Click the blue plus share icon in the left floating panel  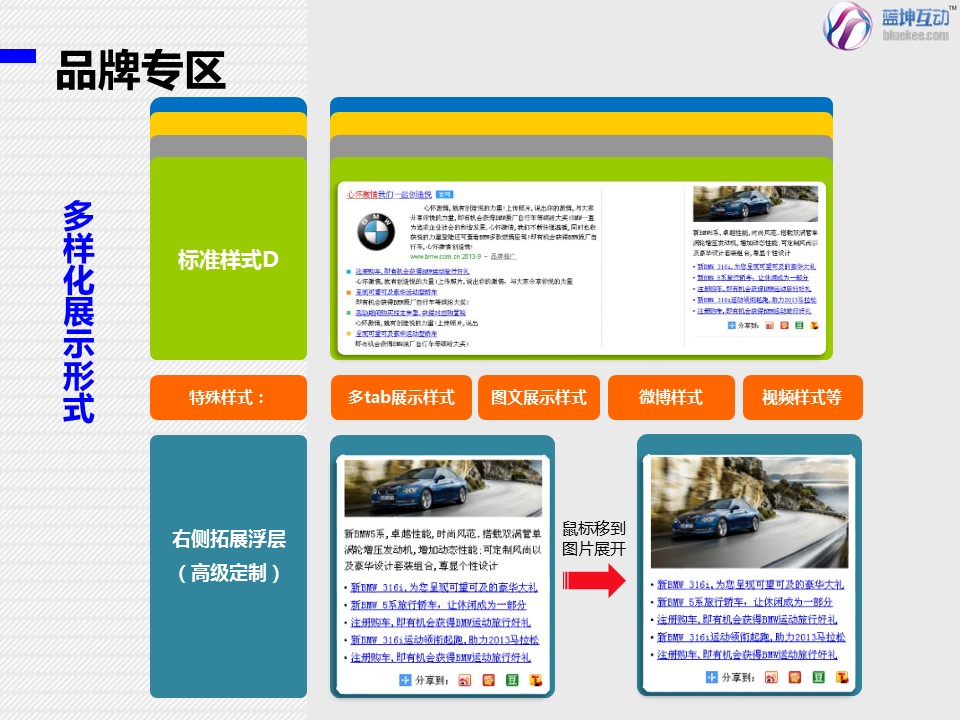(405, 681)
